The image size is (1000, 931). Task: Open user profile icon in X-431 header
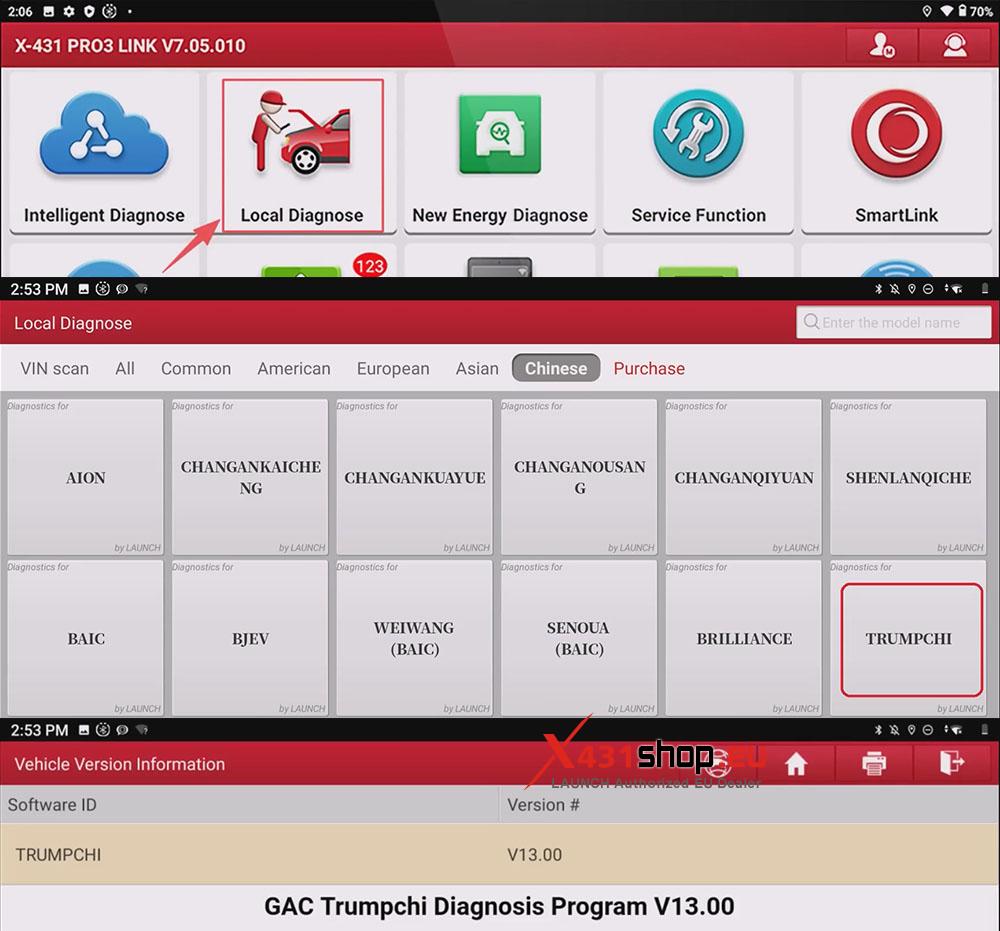click(x=882, y=45)
